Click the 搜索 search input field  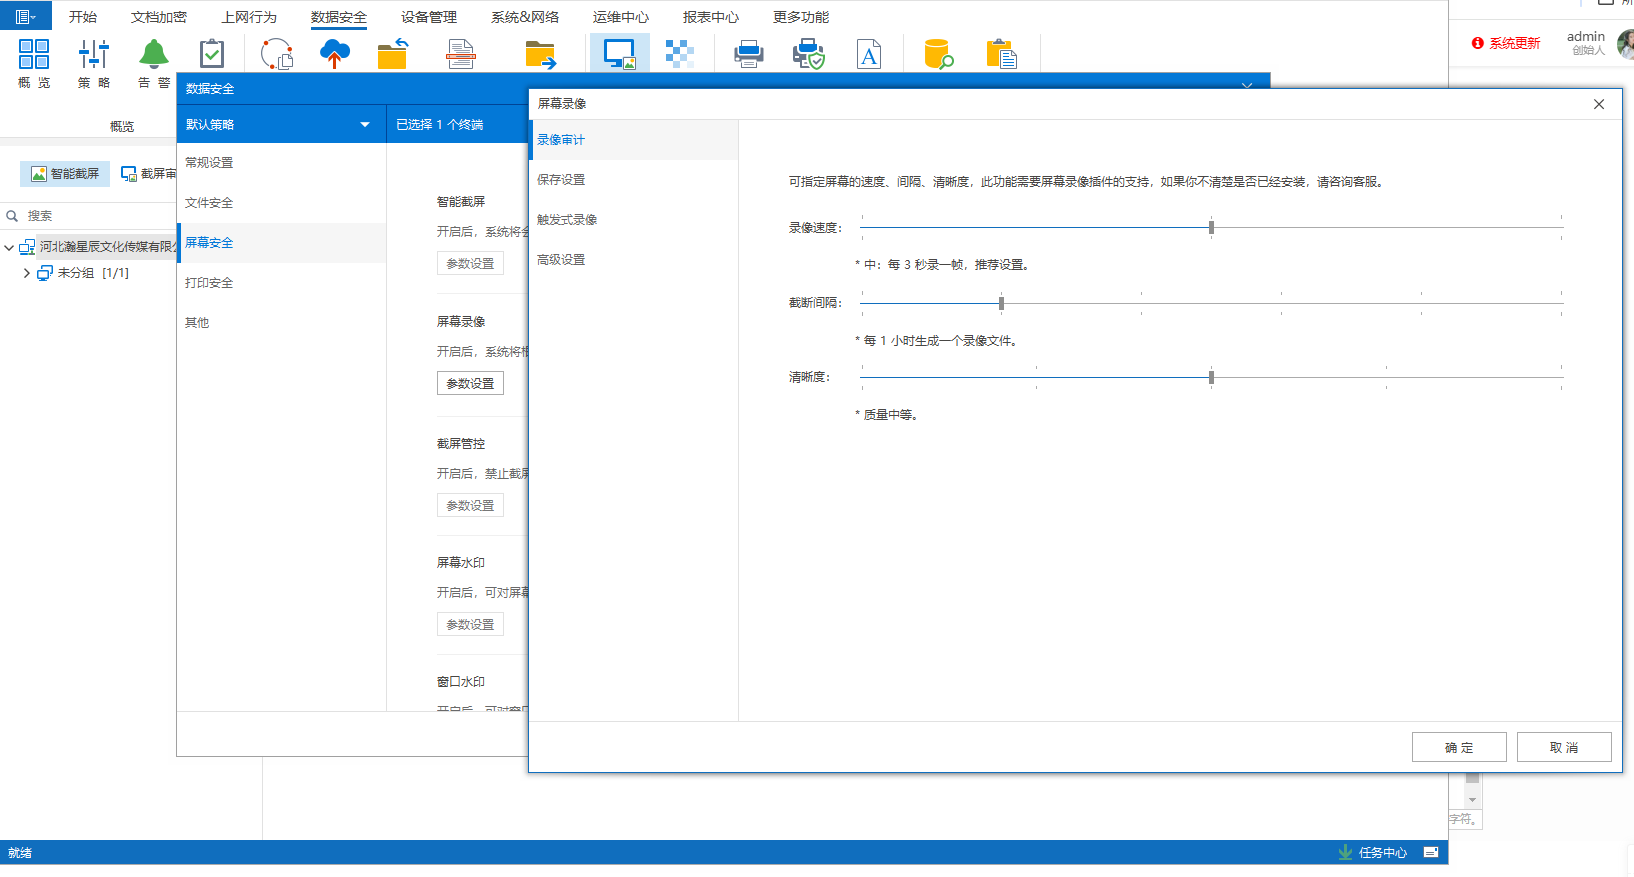95,216
